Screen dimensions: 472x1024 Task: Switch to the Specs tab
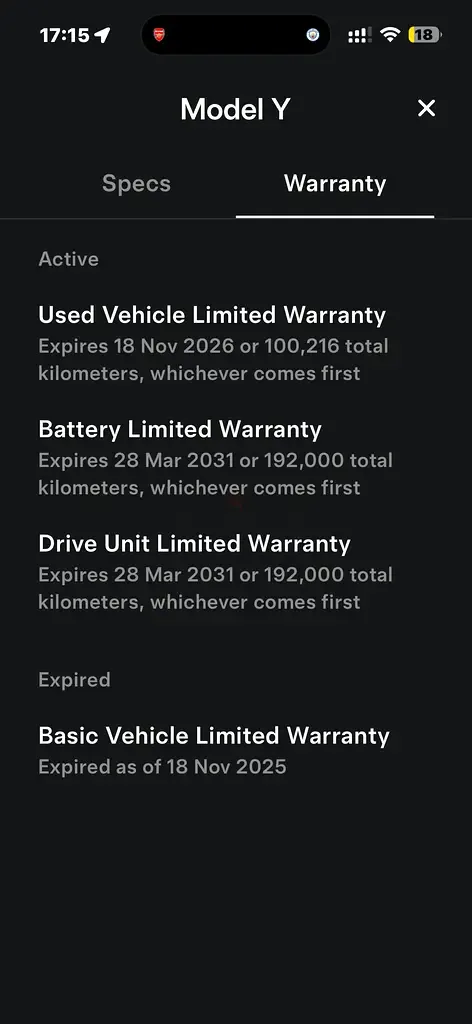click(x=136, y=184)
